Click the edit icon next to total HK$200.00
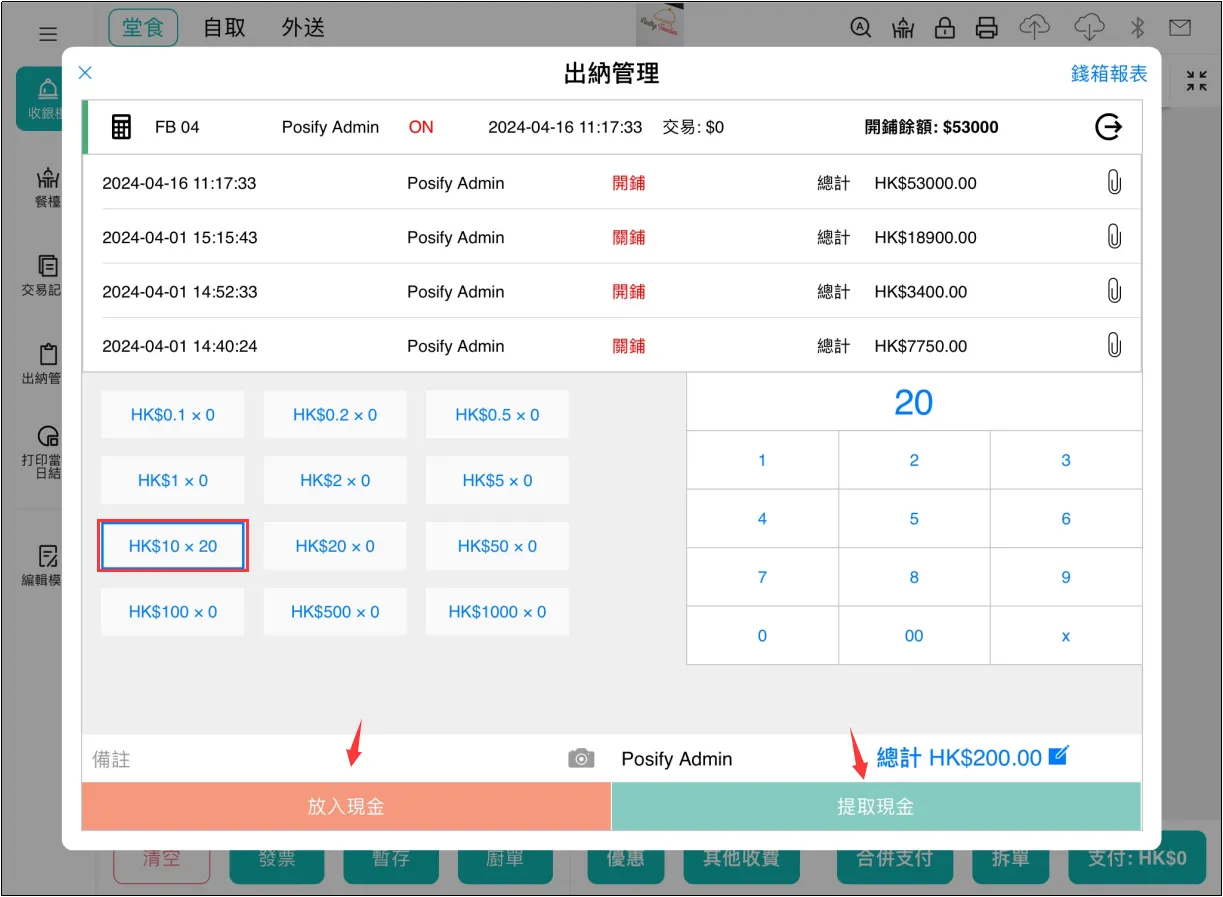 pyautogui.click(x=1059, y=756)
